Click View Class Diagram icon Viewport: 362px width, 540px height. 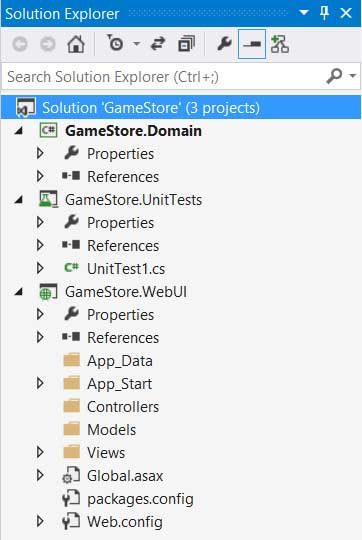[280, 44]
